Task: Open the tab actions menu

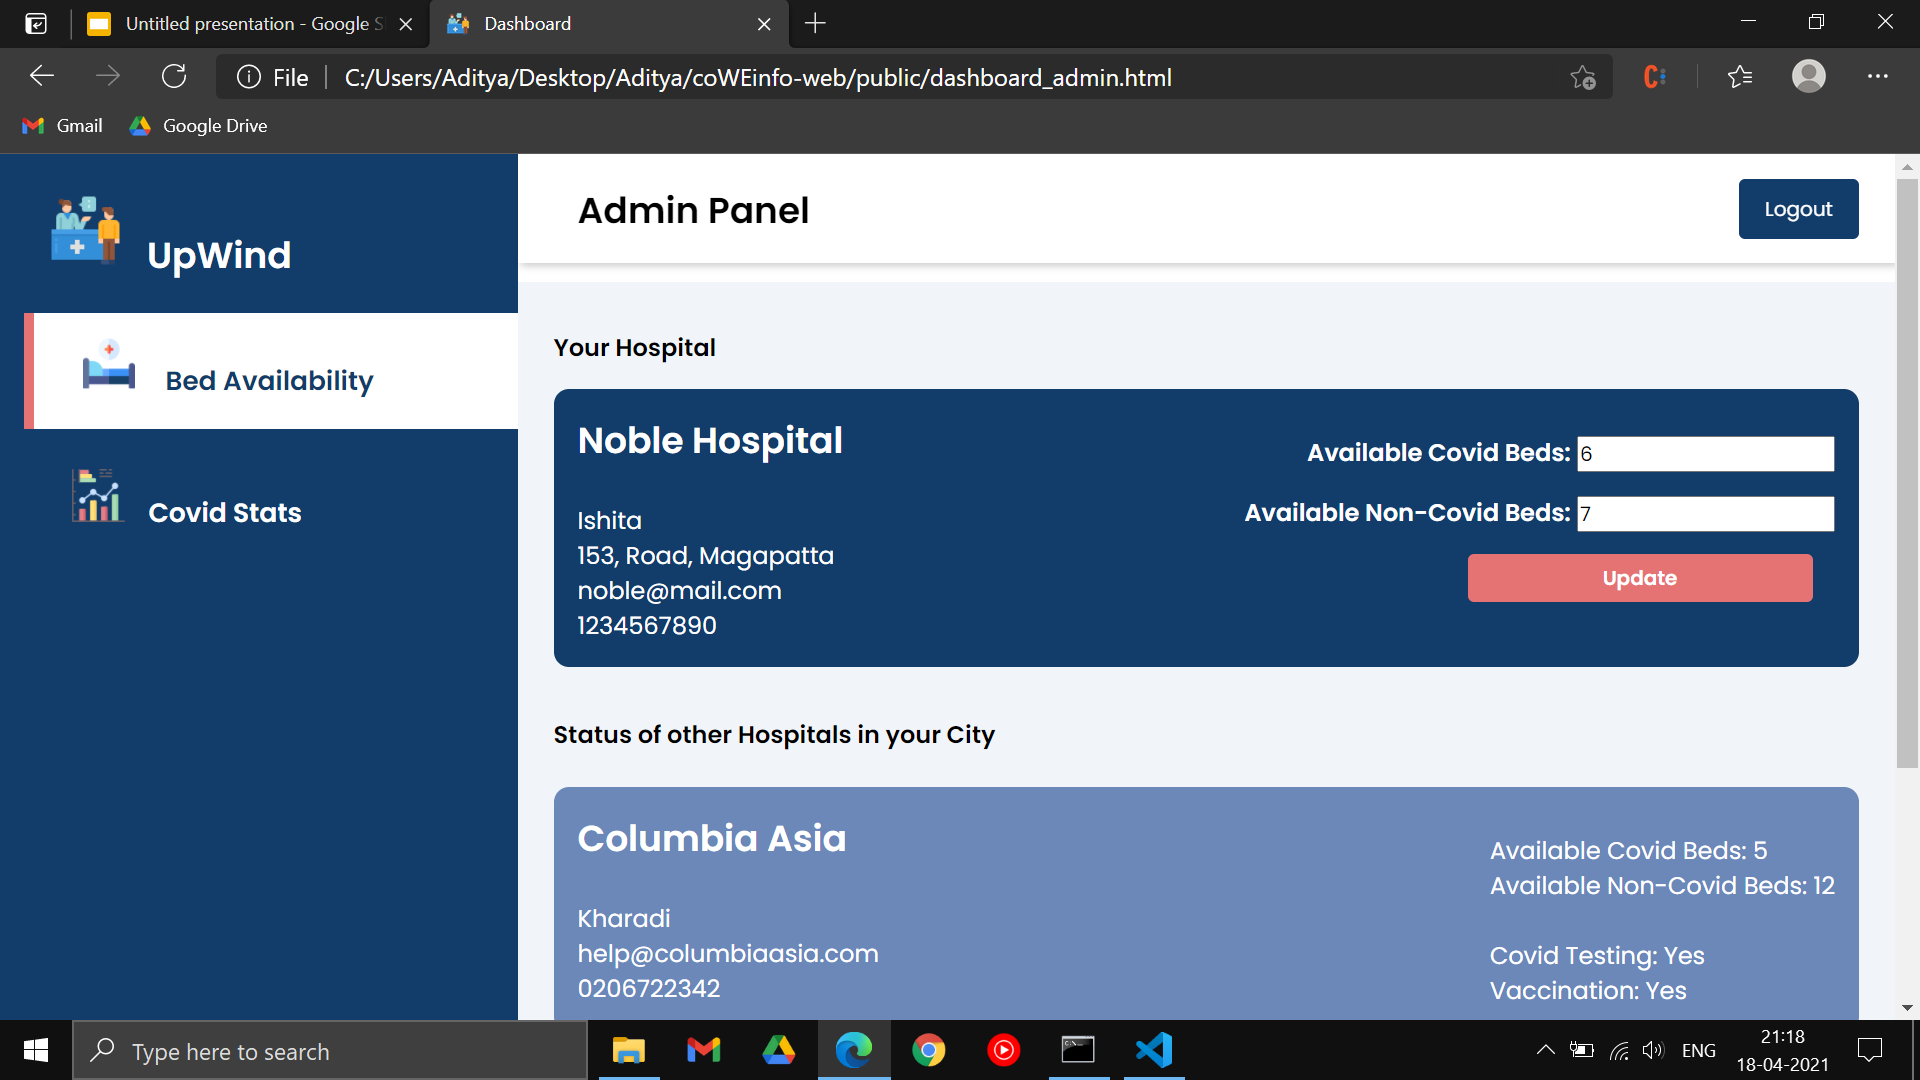Action: (x=36, y=23)
